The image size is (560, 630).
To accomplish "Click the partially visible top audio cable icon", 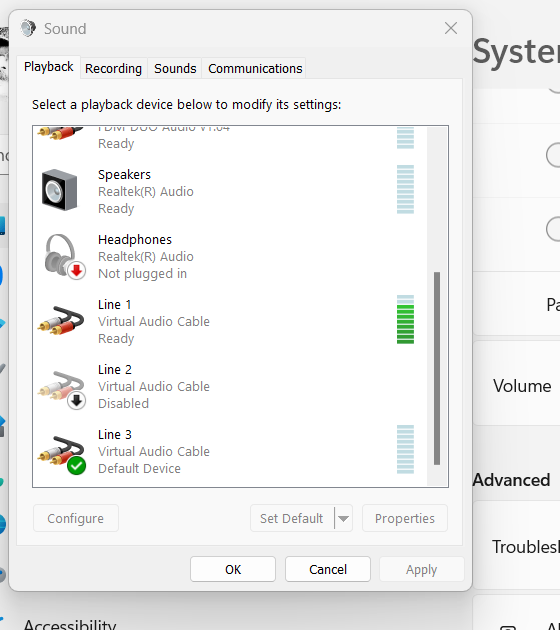I will [x=60, y=133].
